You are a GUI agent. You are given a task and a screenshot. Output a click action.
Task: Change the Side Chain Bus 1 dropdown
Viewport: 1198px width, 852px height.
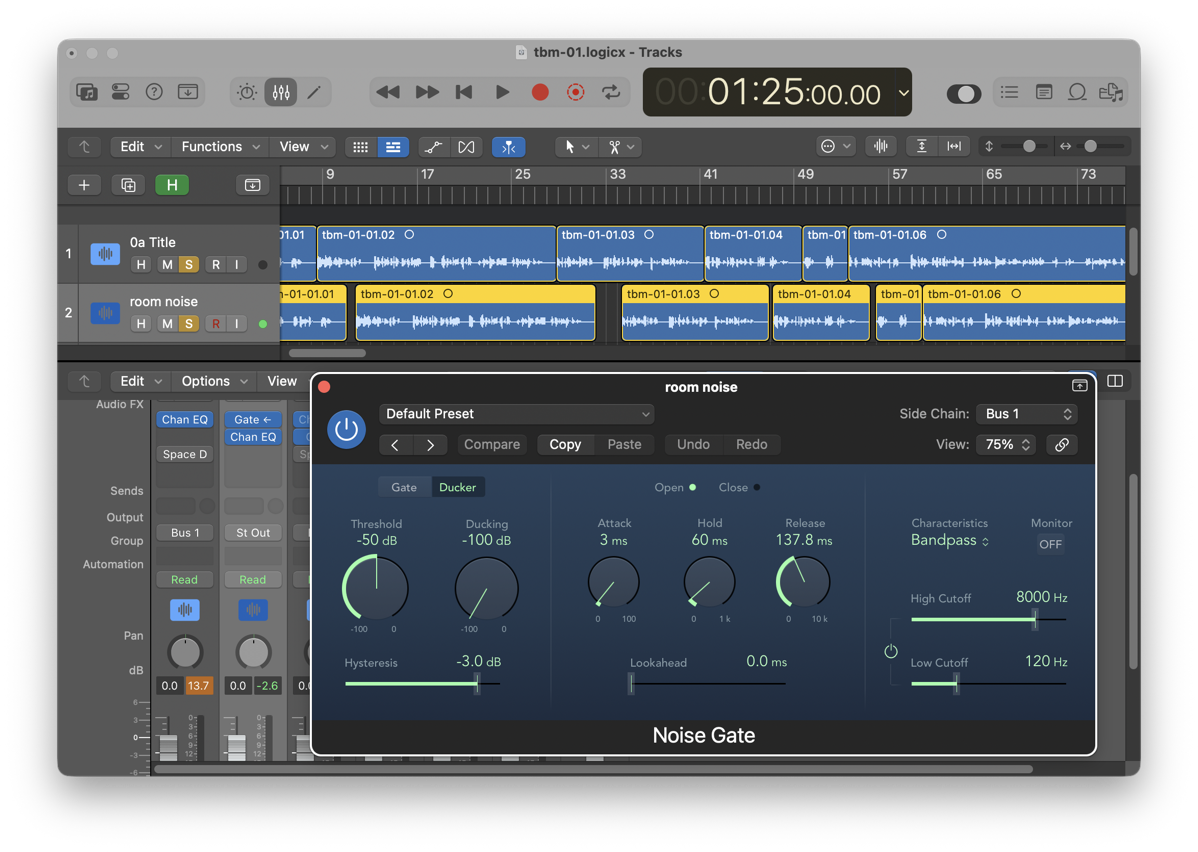1026,413
